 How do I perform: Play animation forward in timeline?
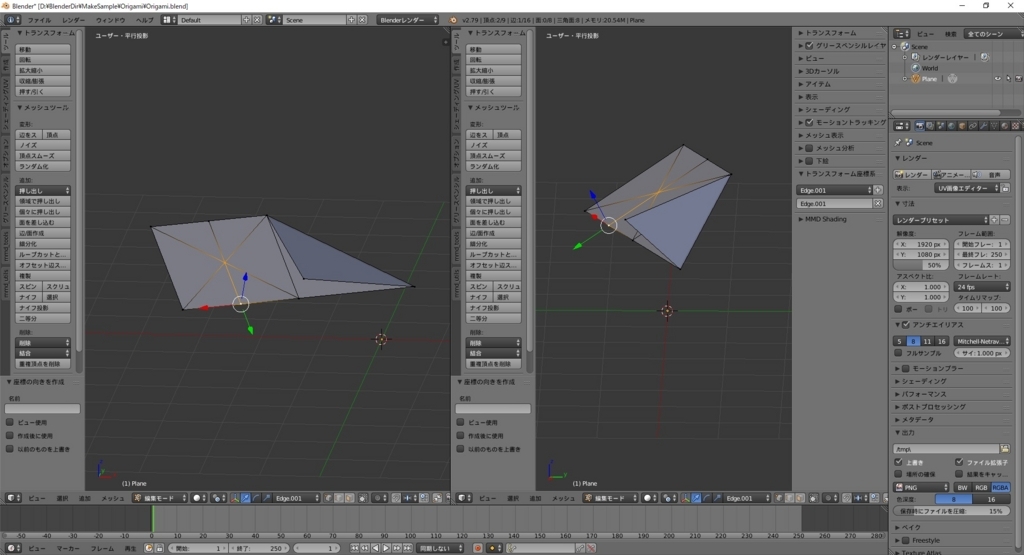pyautogui.click(x=386, y=548)
